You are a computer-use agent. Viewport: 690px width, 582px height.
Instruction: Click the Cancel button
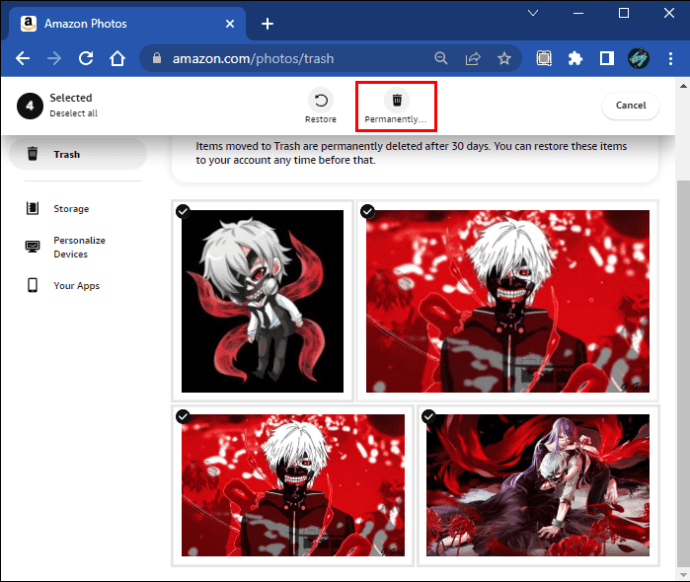point(630,105)
